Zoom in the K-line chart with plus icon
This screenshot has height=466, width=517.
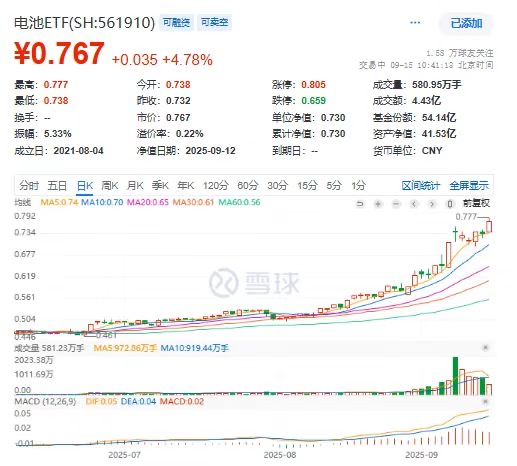point(378,204)
